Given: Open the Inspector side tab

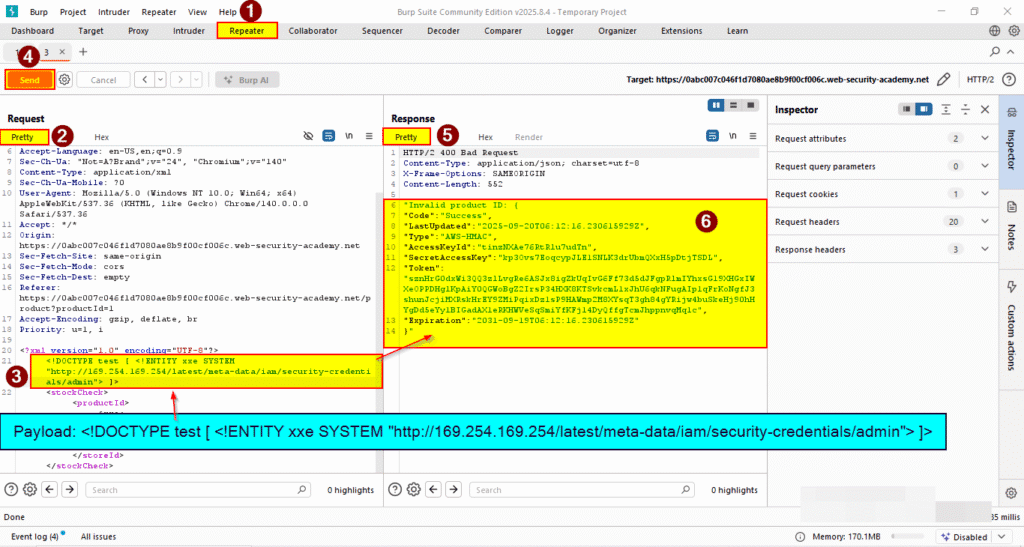Looking at the screenshot, I should pos(1011,141).
